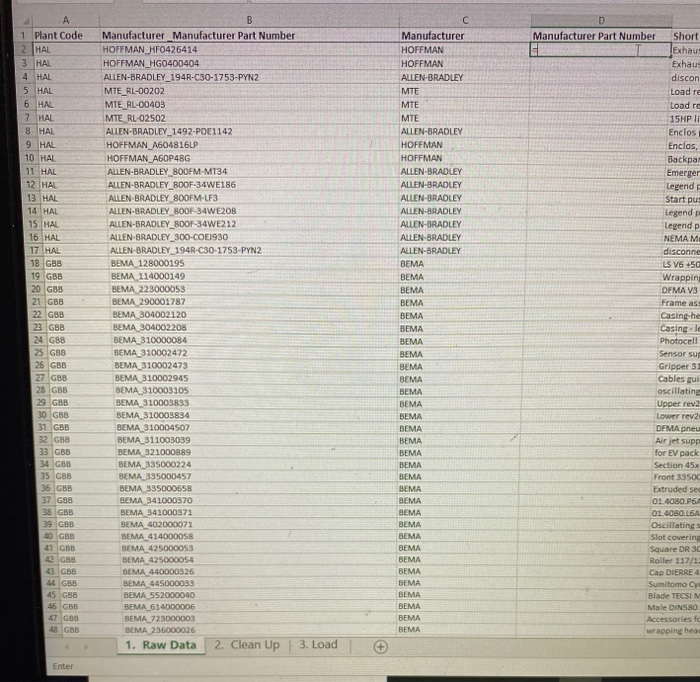Select cell ALLEN-BRADLEY_1492-PDE1142

(x=251, y=131)
